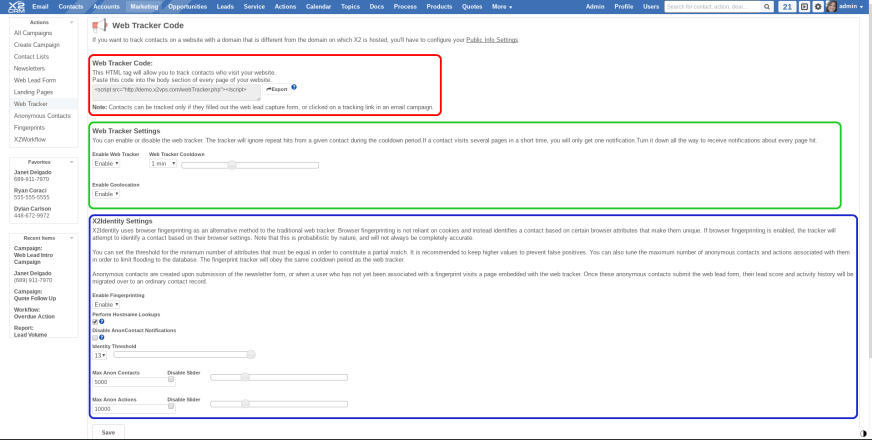Expand the More menu in top navigation
The image size is (872, 440).
(502, 7)
